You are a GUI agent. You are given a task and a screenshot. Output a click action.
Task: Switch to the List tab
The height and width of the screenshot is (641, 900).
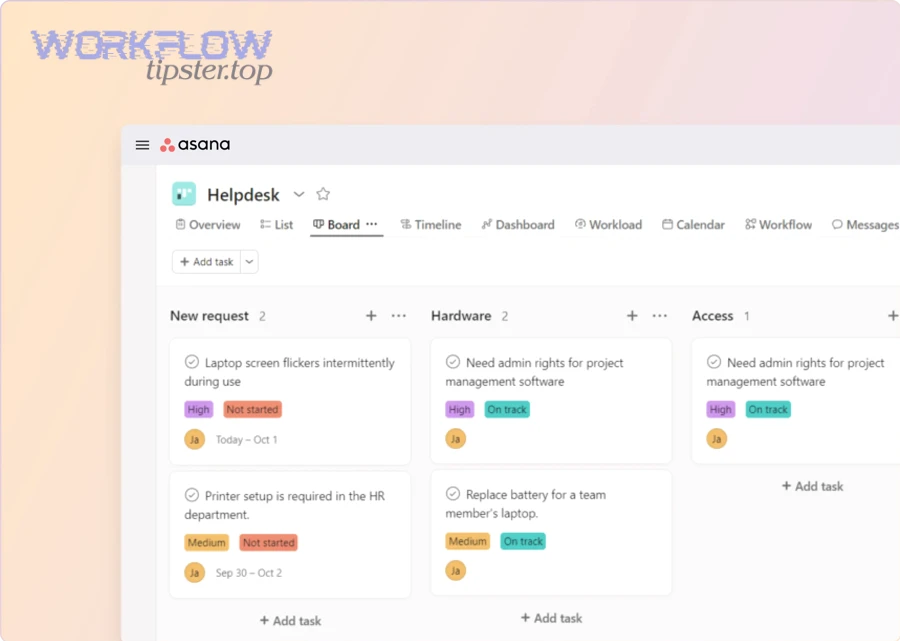point(277,224)
